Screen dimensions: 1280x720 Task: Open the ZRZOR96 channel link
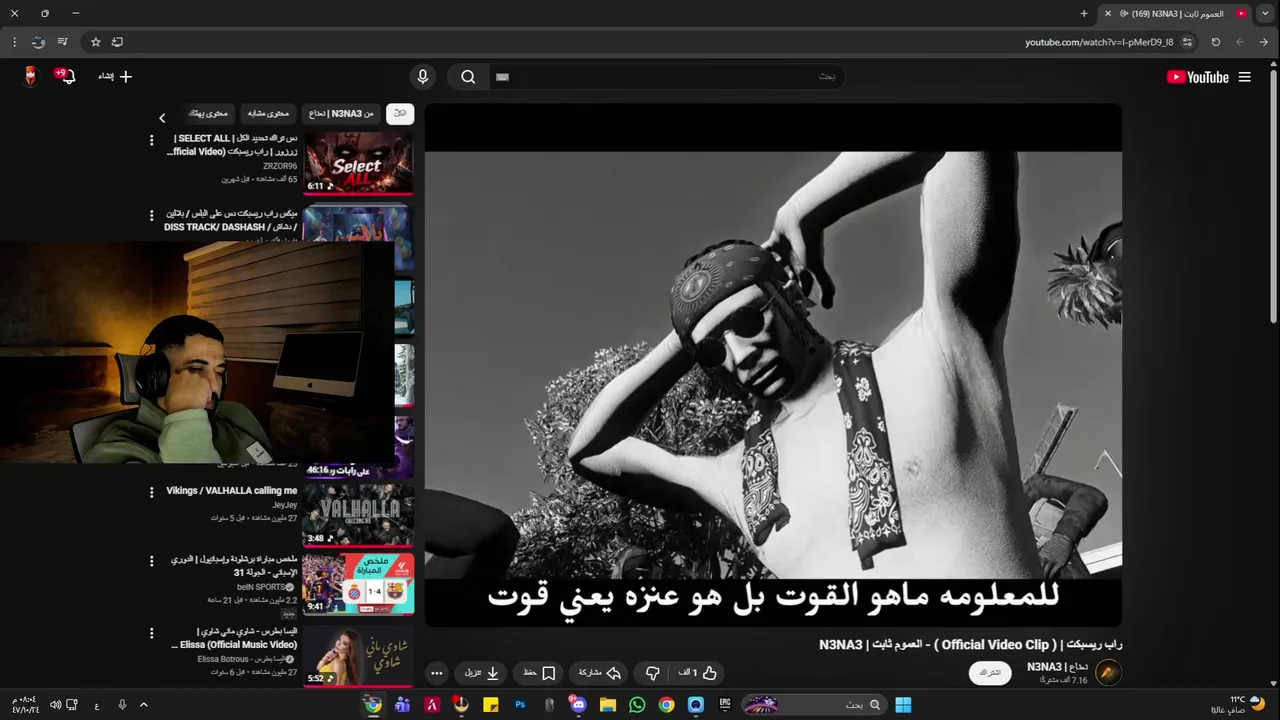click(x=280, y=166)
